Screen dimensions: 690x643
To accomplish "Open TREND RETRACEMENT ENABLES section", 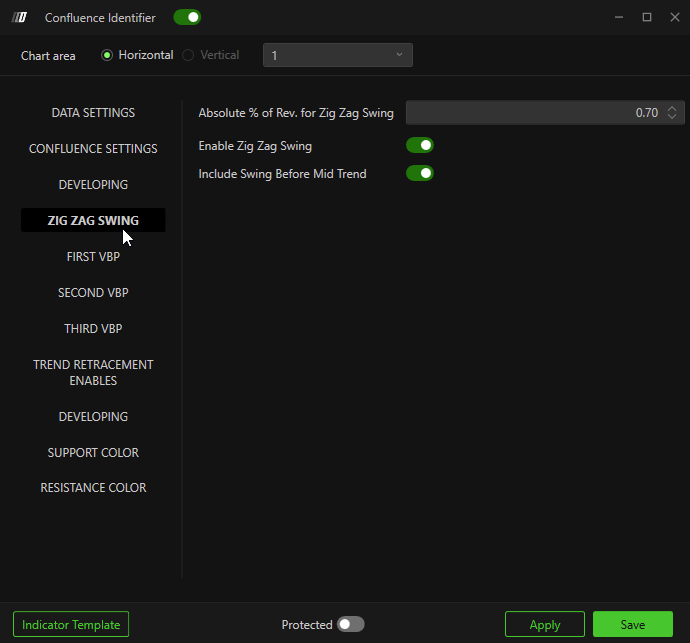I will click(x=93, y=372).
